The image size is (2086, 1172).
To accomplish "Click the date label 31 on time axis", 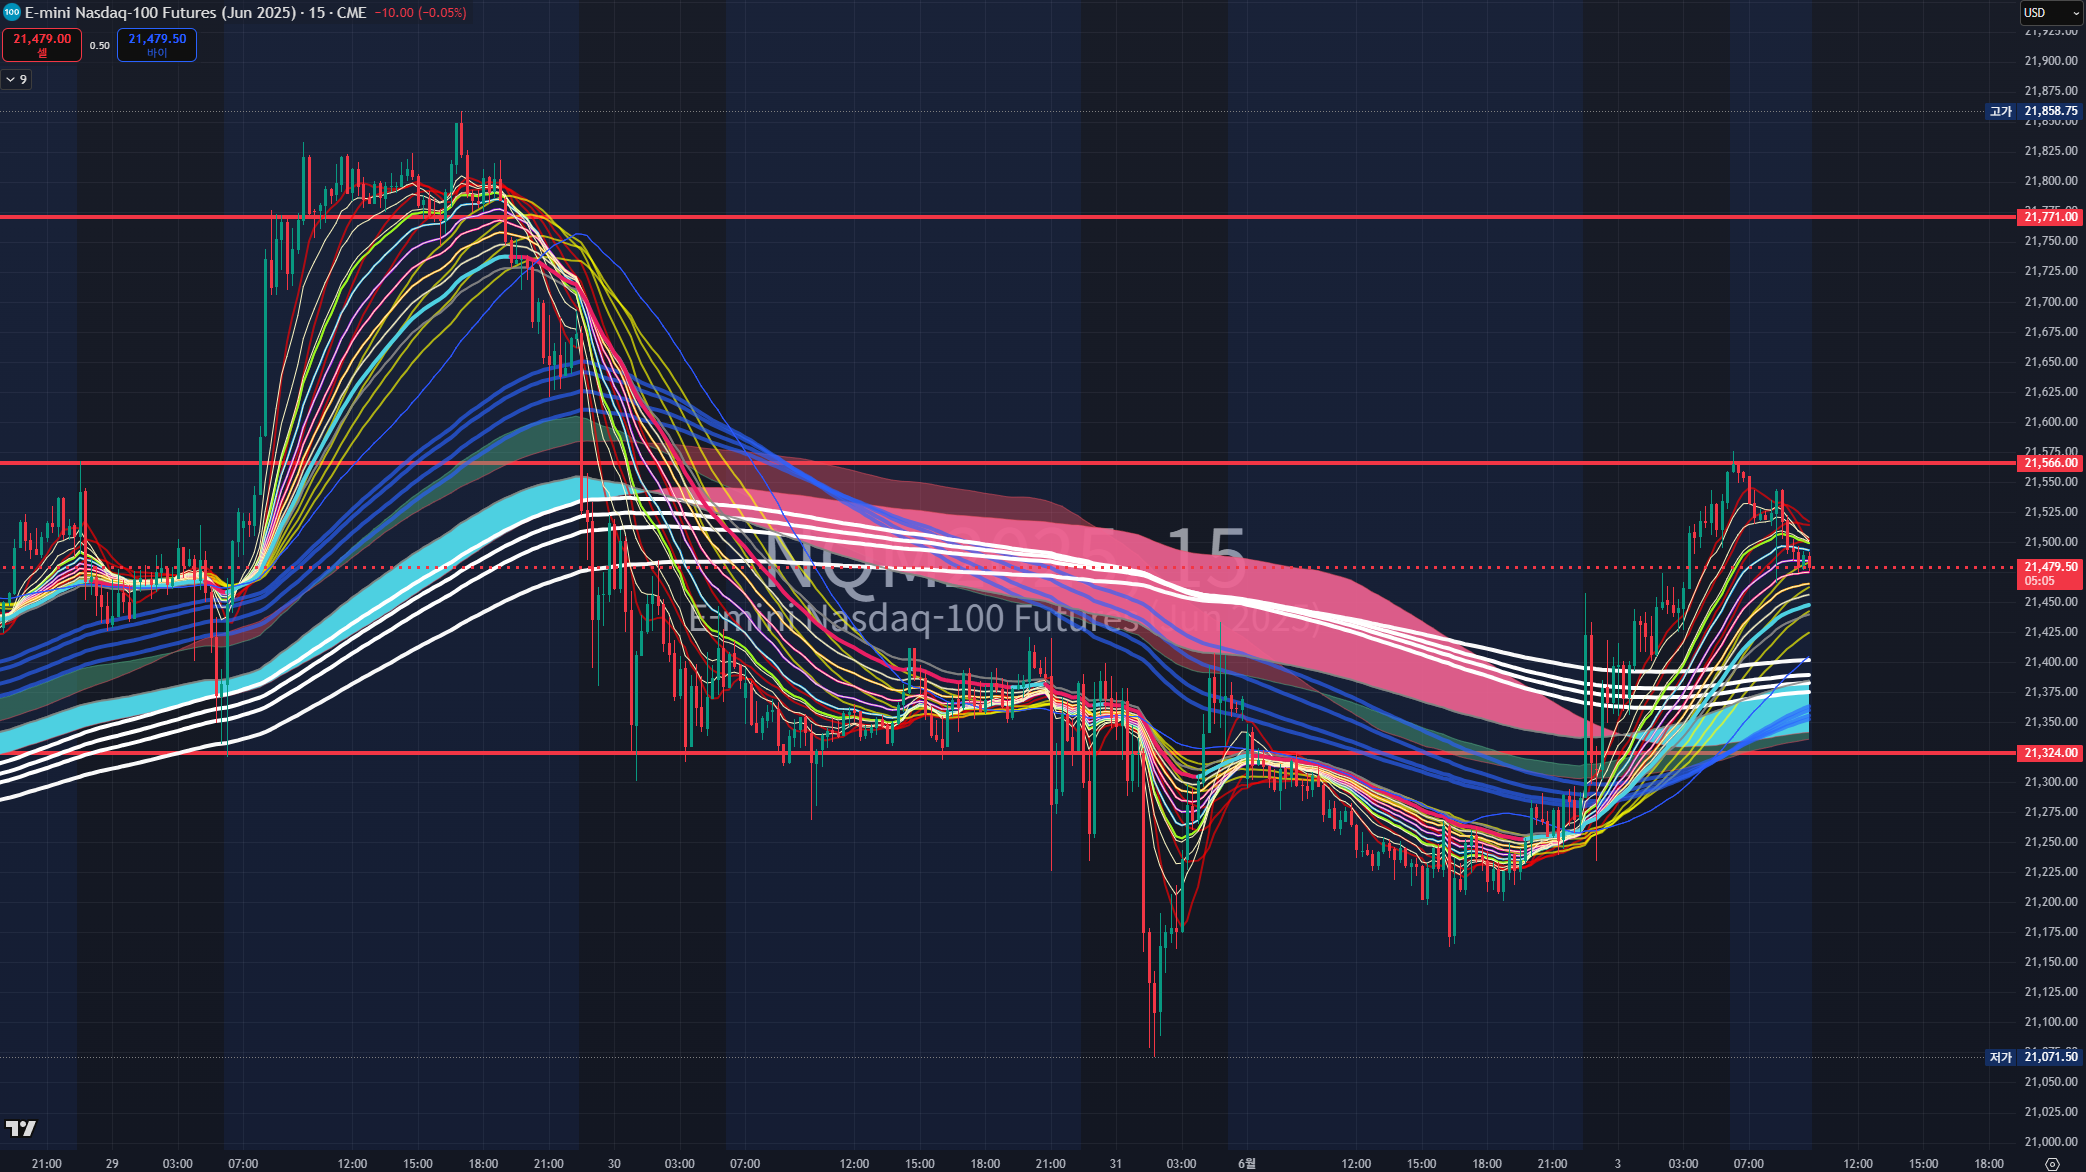I will 1116,1164.
